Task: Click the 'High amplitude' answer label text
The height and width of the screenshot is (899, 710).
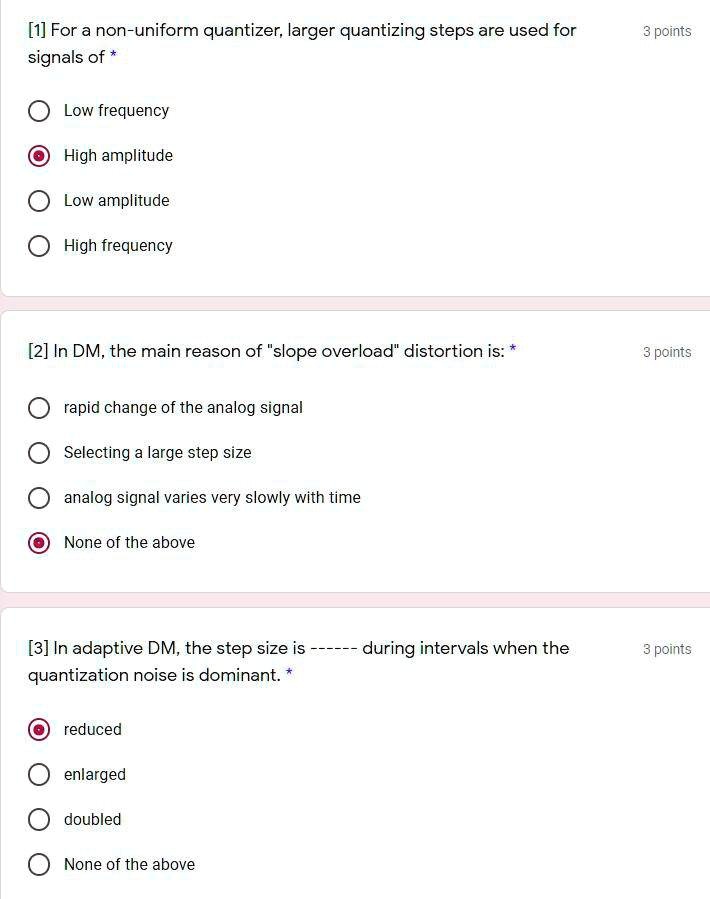Action: (x=118, y=156)
